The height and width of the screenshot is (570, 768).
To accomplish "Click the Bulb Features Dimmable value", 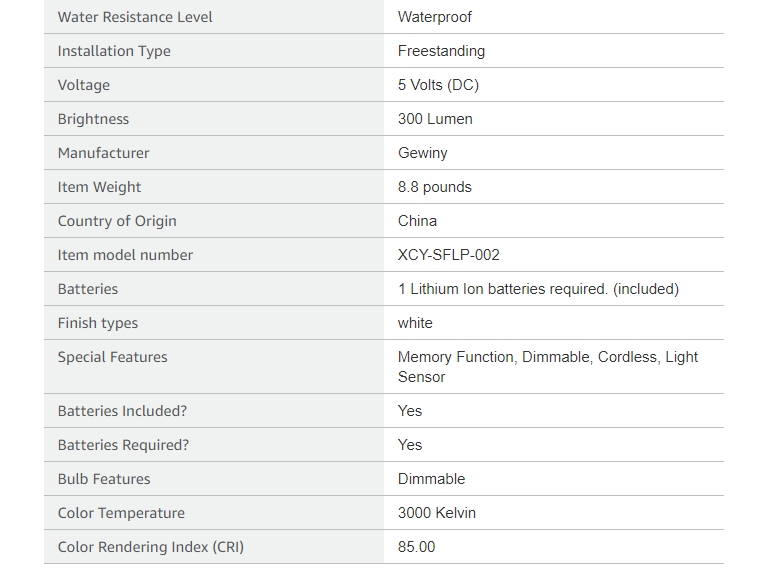I will pyautogui.click(x=431, y=479).
